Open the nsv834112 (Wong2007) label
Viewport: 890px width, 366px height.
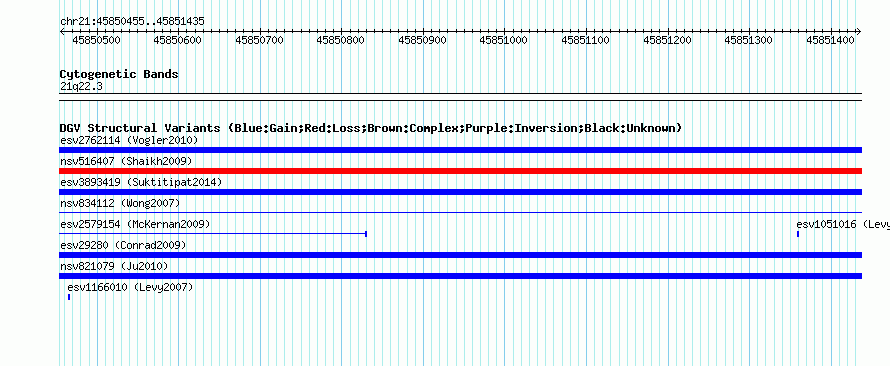pos(120,203)
